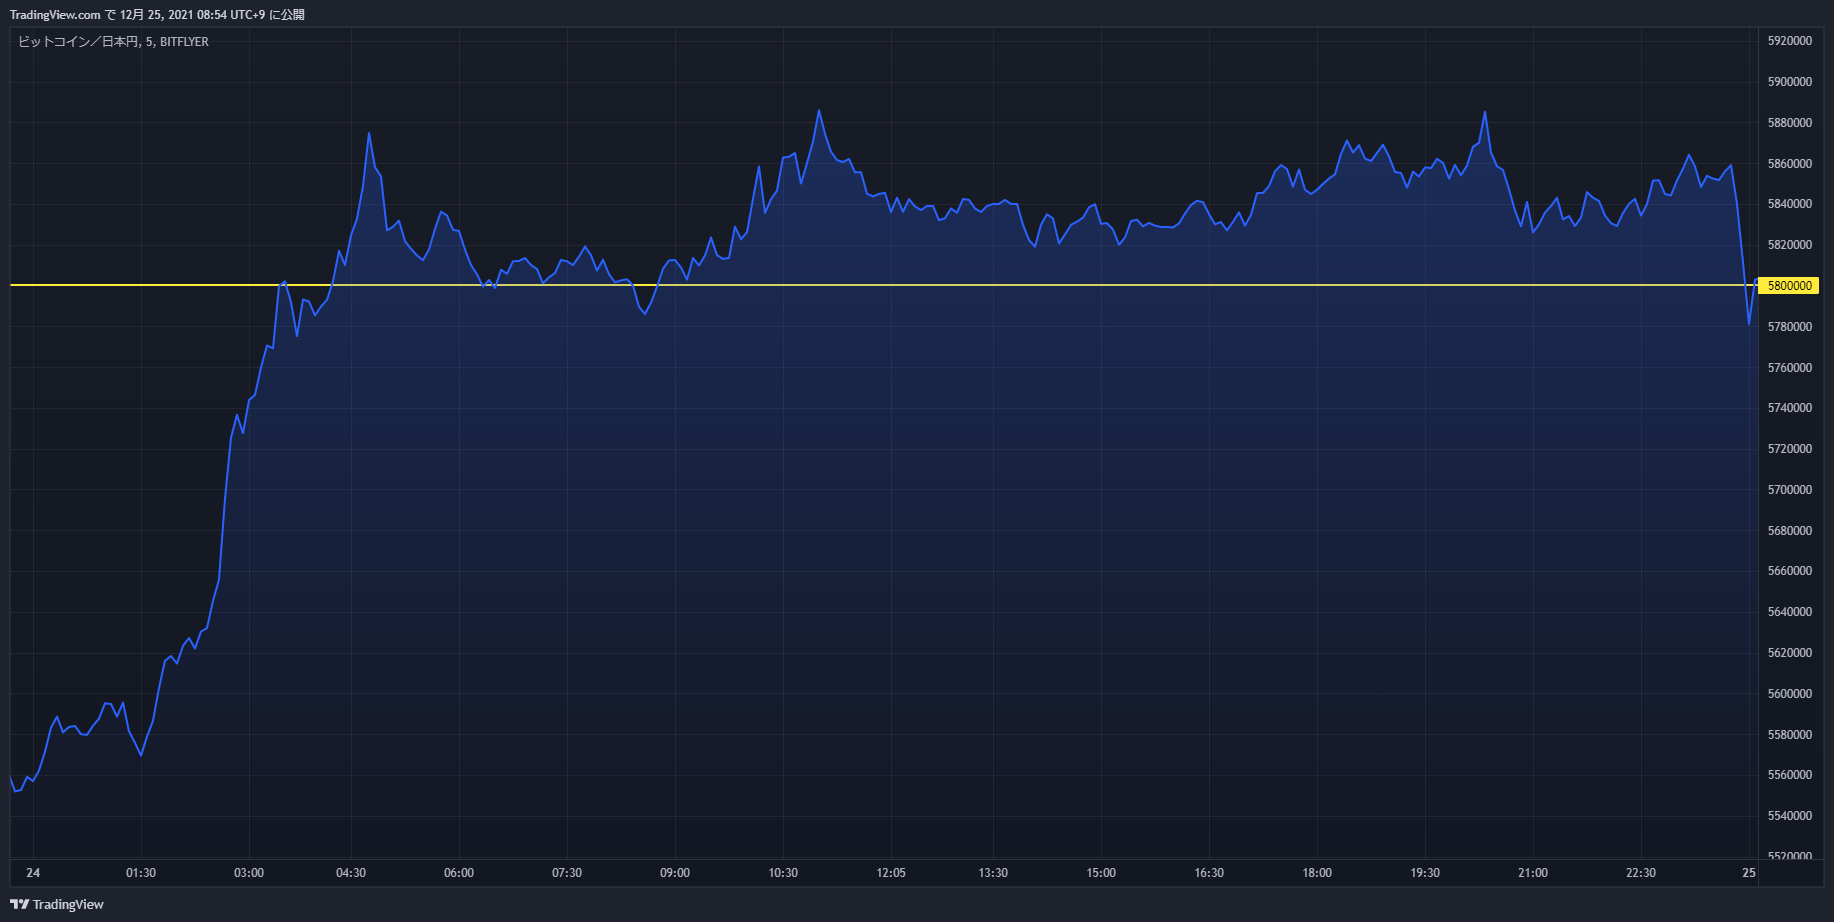
Task: Click the 5900000 price axis label
Action: [x=1789, y=82]
